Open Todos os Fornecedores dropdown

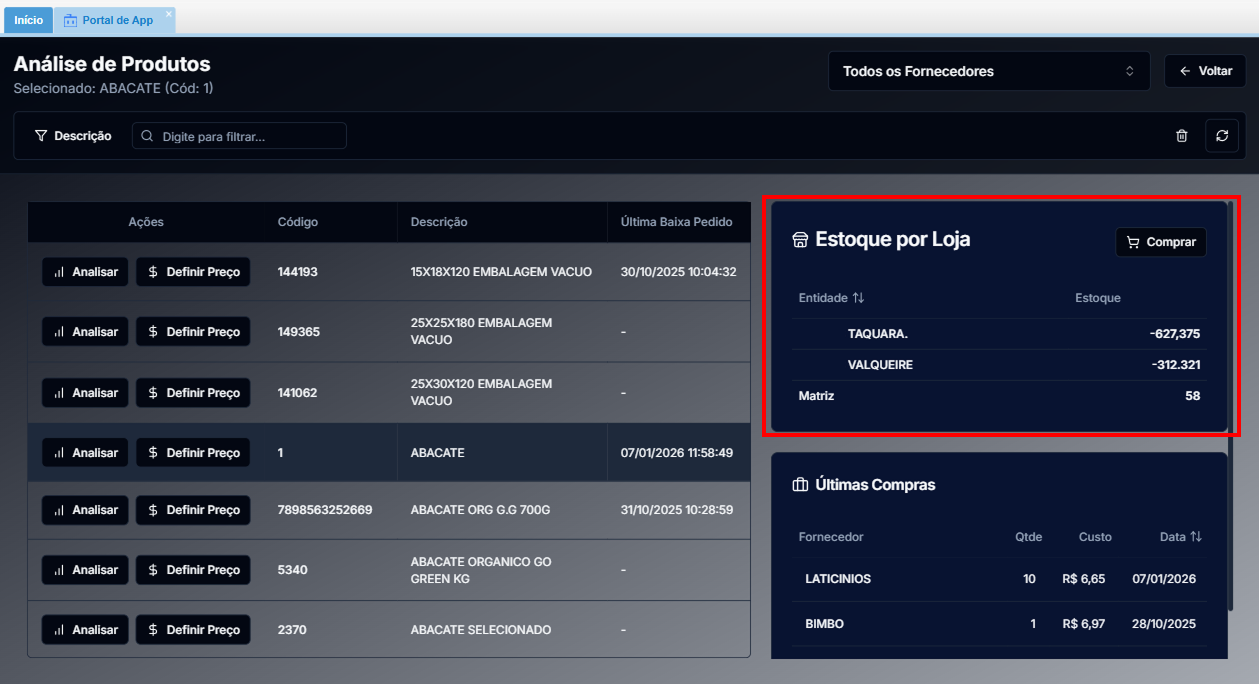click(988, 72)
